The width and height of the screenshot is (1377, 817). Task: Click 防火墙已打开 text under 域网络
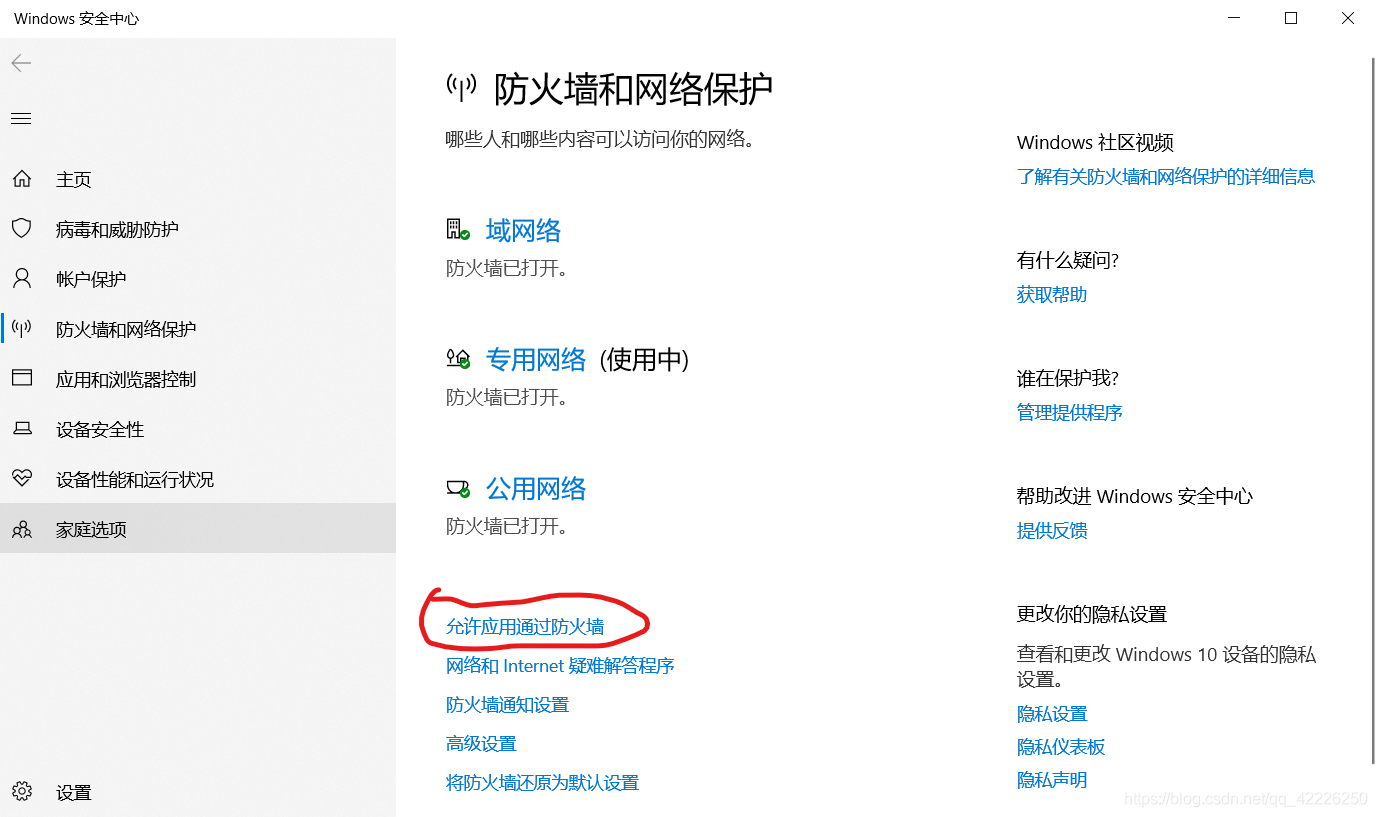coord(507,269)
